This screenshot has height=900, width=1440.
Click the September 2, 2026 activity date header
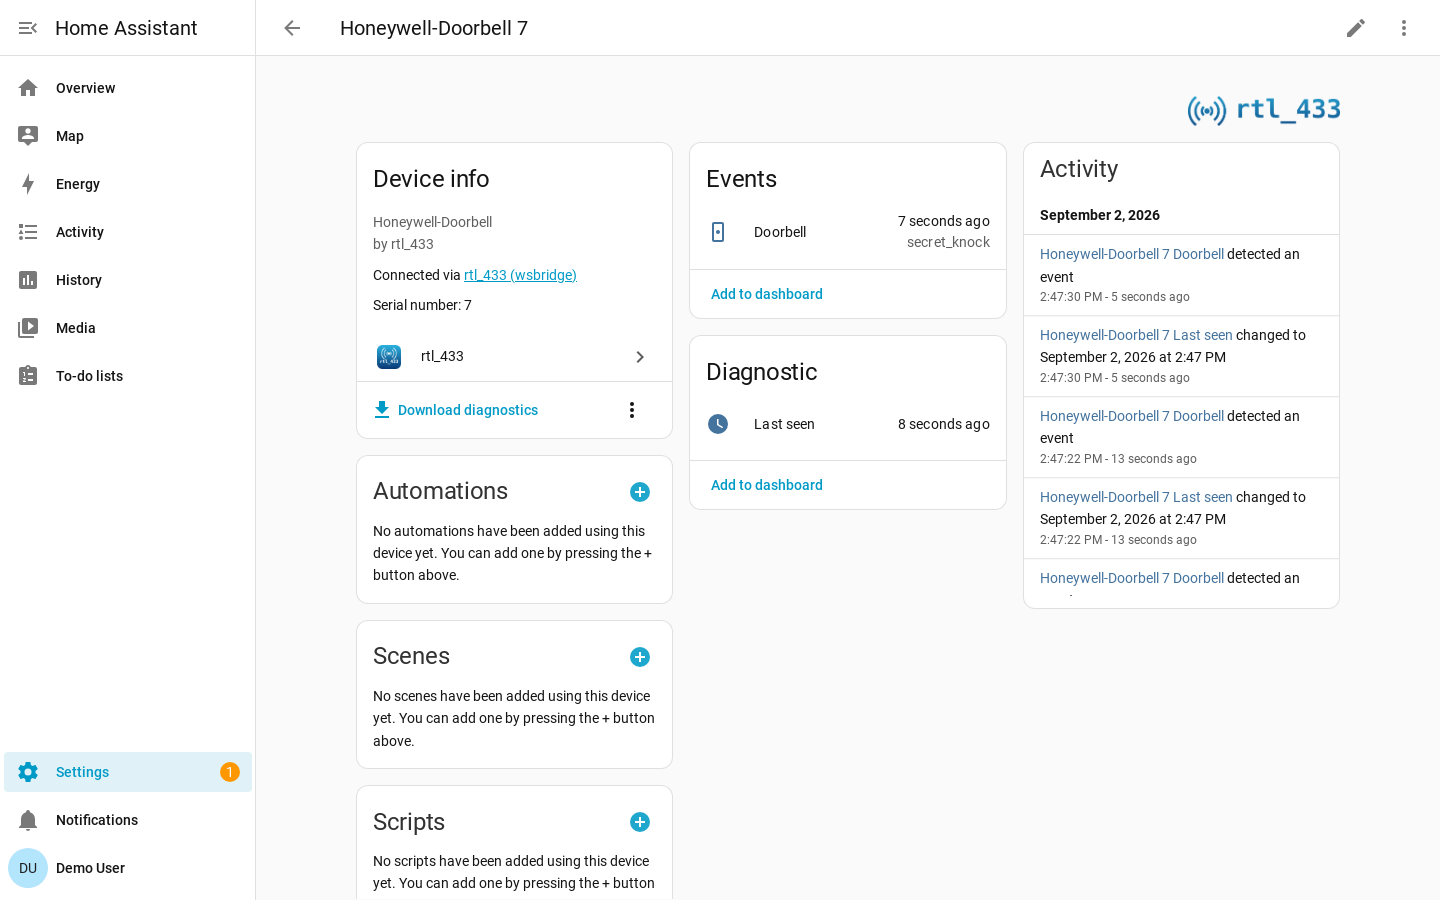[x=1100, y=215]
